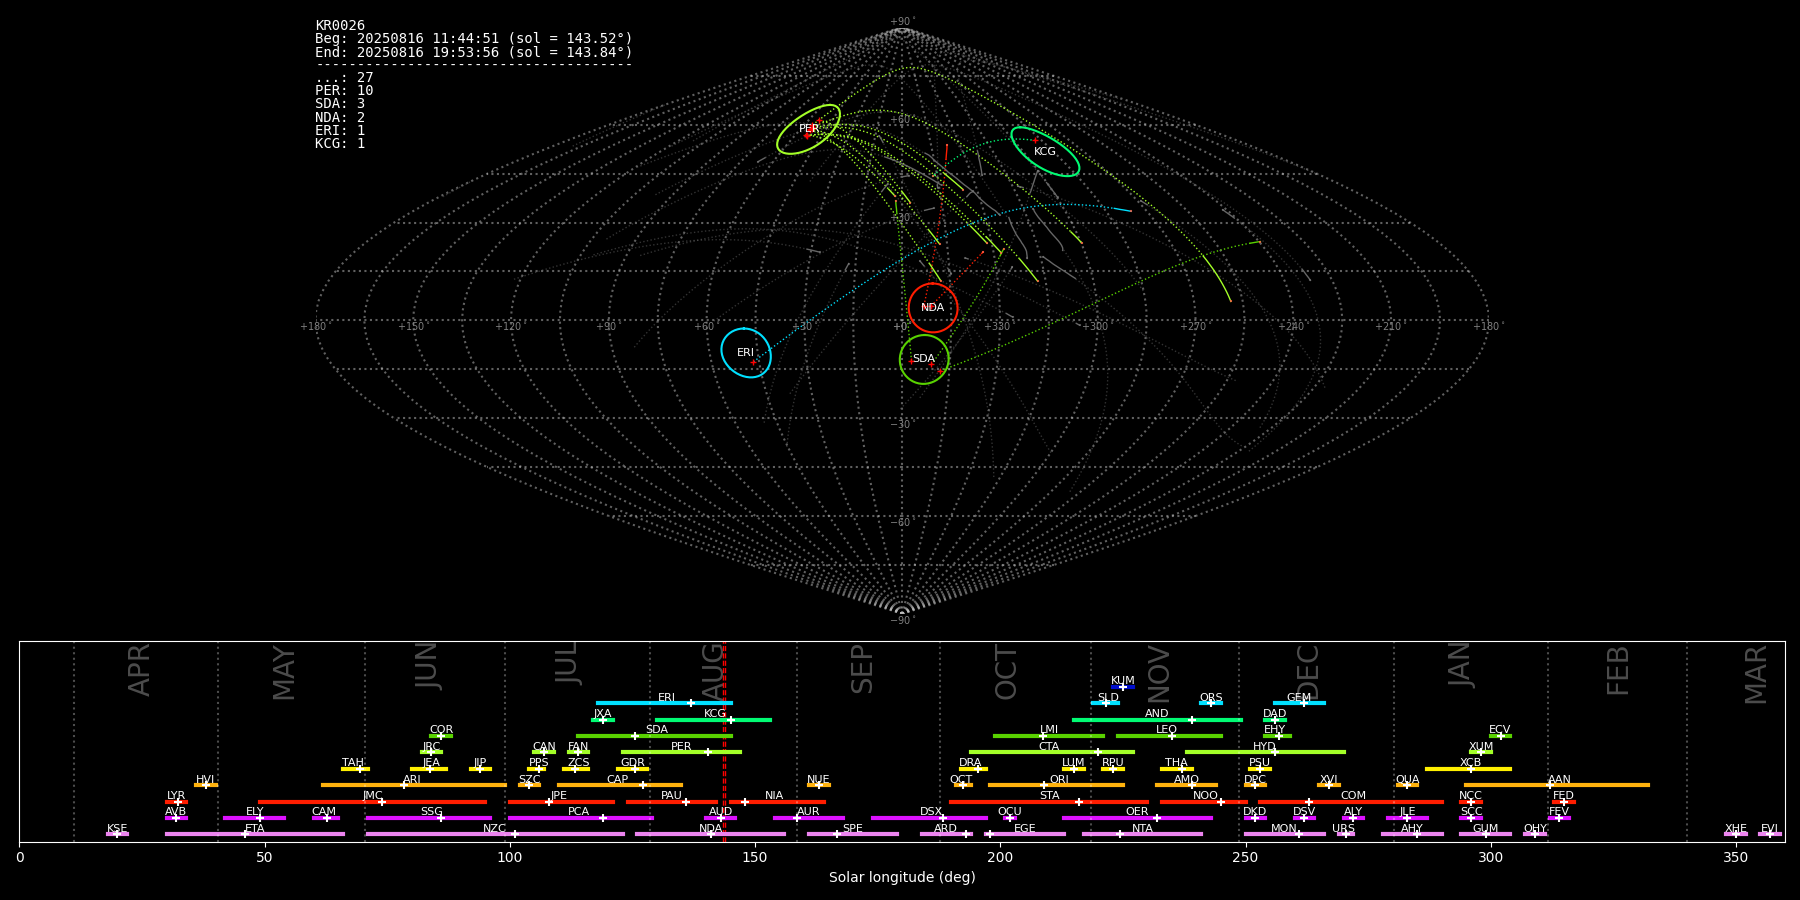Image resolution: width=1800 pixels, height=900 pixels.
Task: Click the magenta AUD shower bar
Action: (720, 818)
